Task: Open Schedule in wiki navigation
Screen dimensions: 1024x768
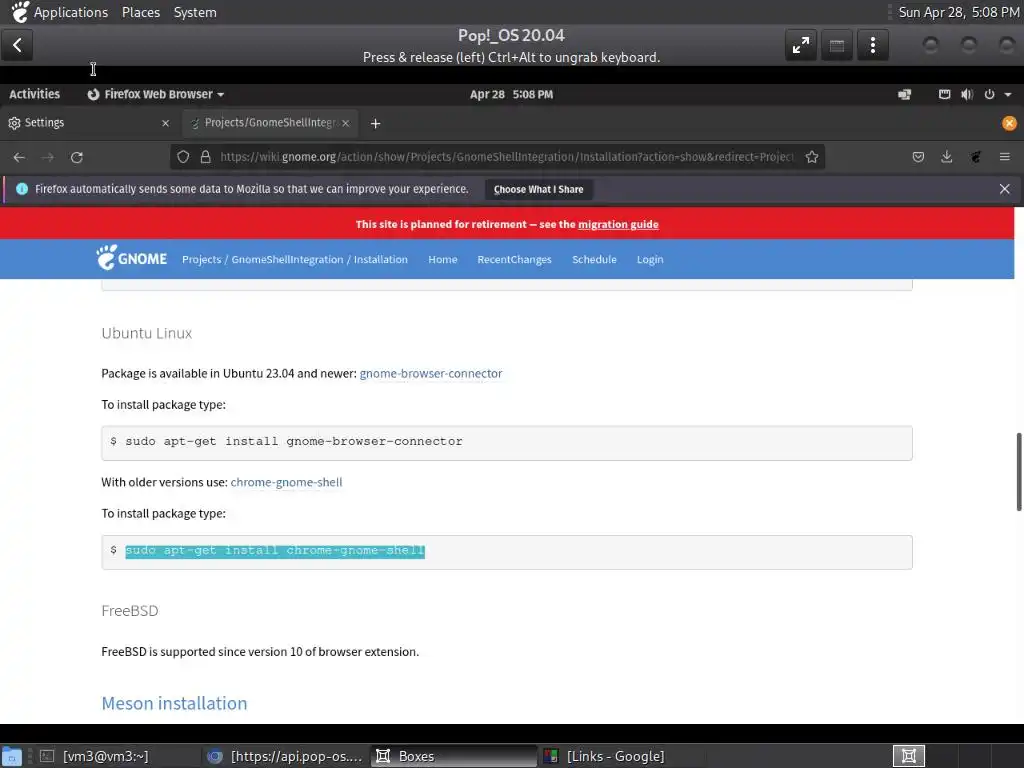Action: pyautogui.click(x=594, y=259)
